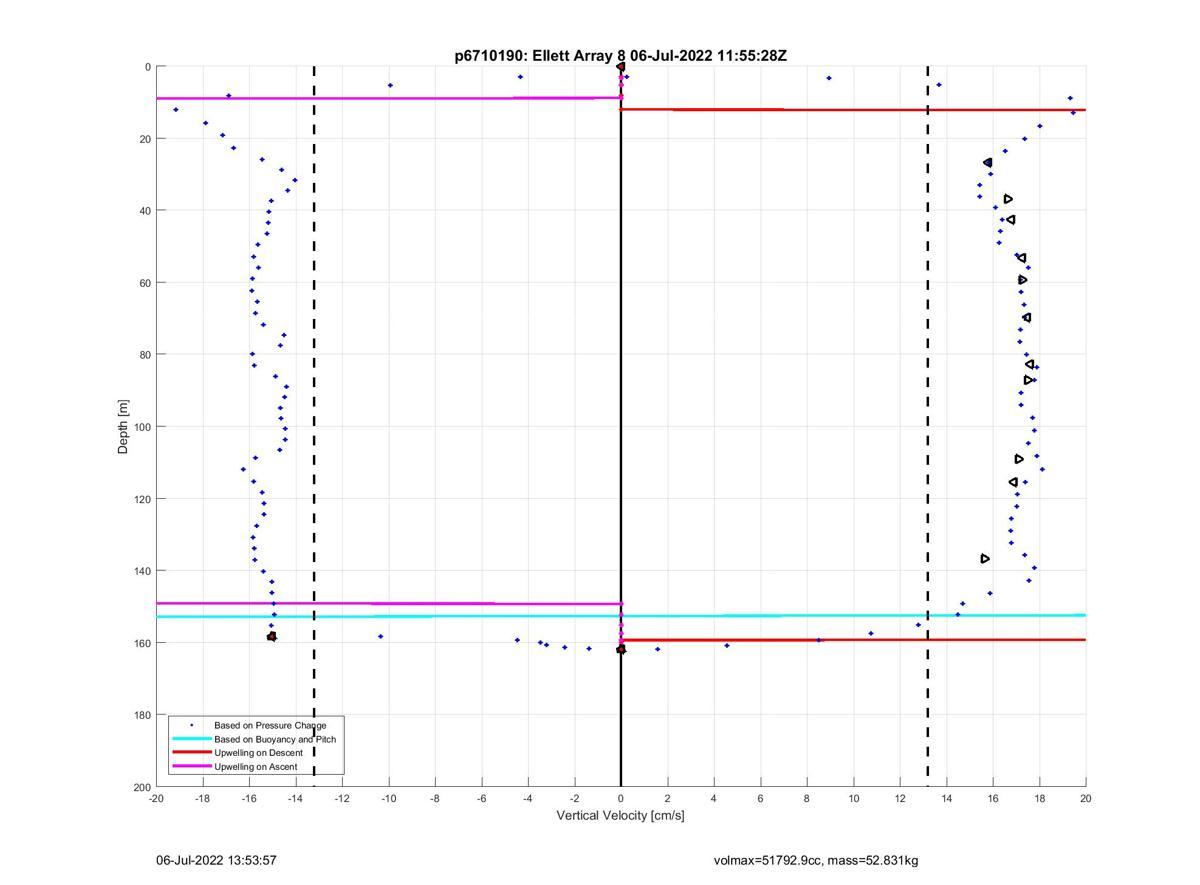This screenshot has height=885, width=1200.
Task: Click the red horizontal line near 159 m depth
Action: (853, 639)
